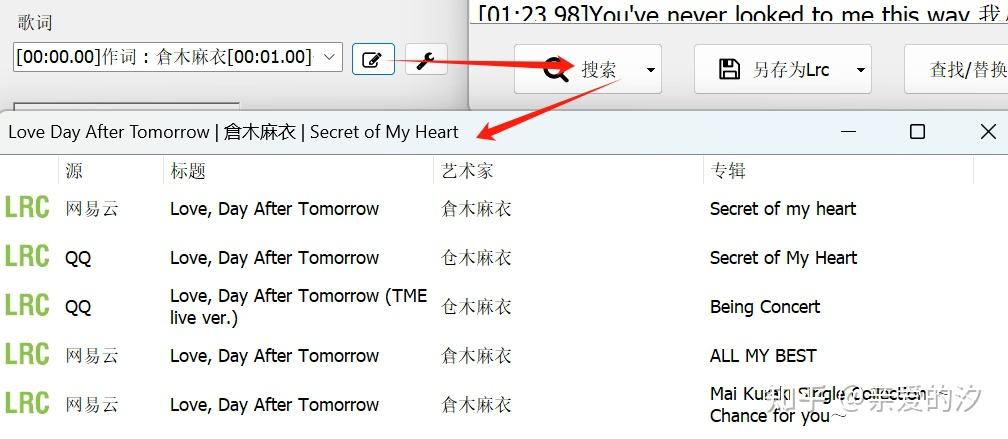
Task: Open the lyrics edit pencil icon
Action: (x=373, y=60)
